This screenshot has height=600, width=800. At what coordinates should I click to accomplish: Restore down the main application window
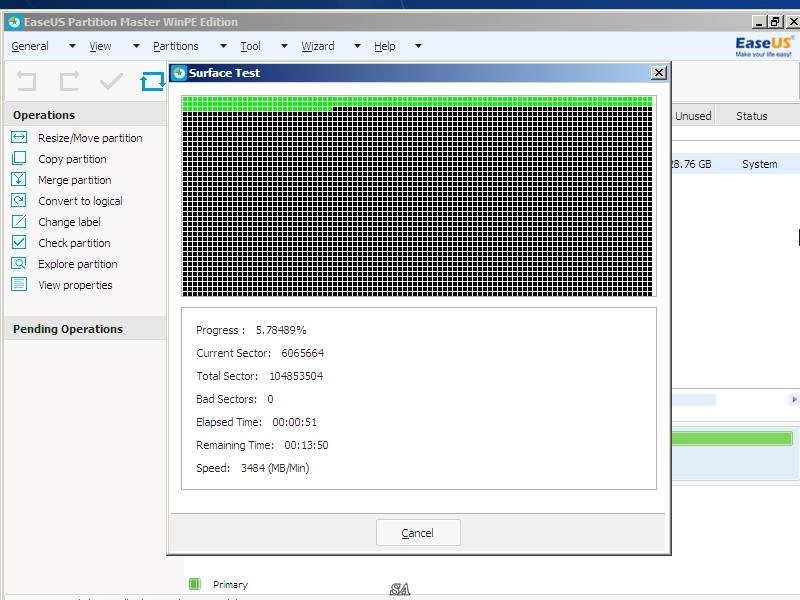point(775,21)
